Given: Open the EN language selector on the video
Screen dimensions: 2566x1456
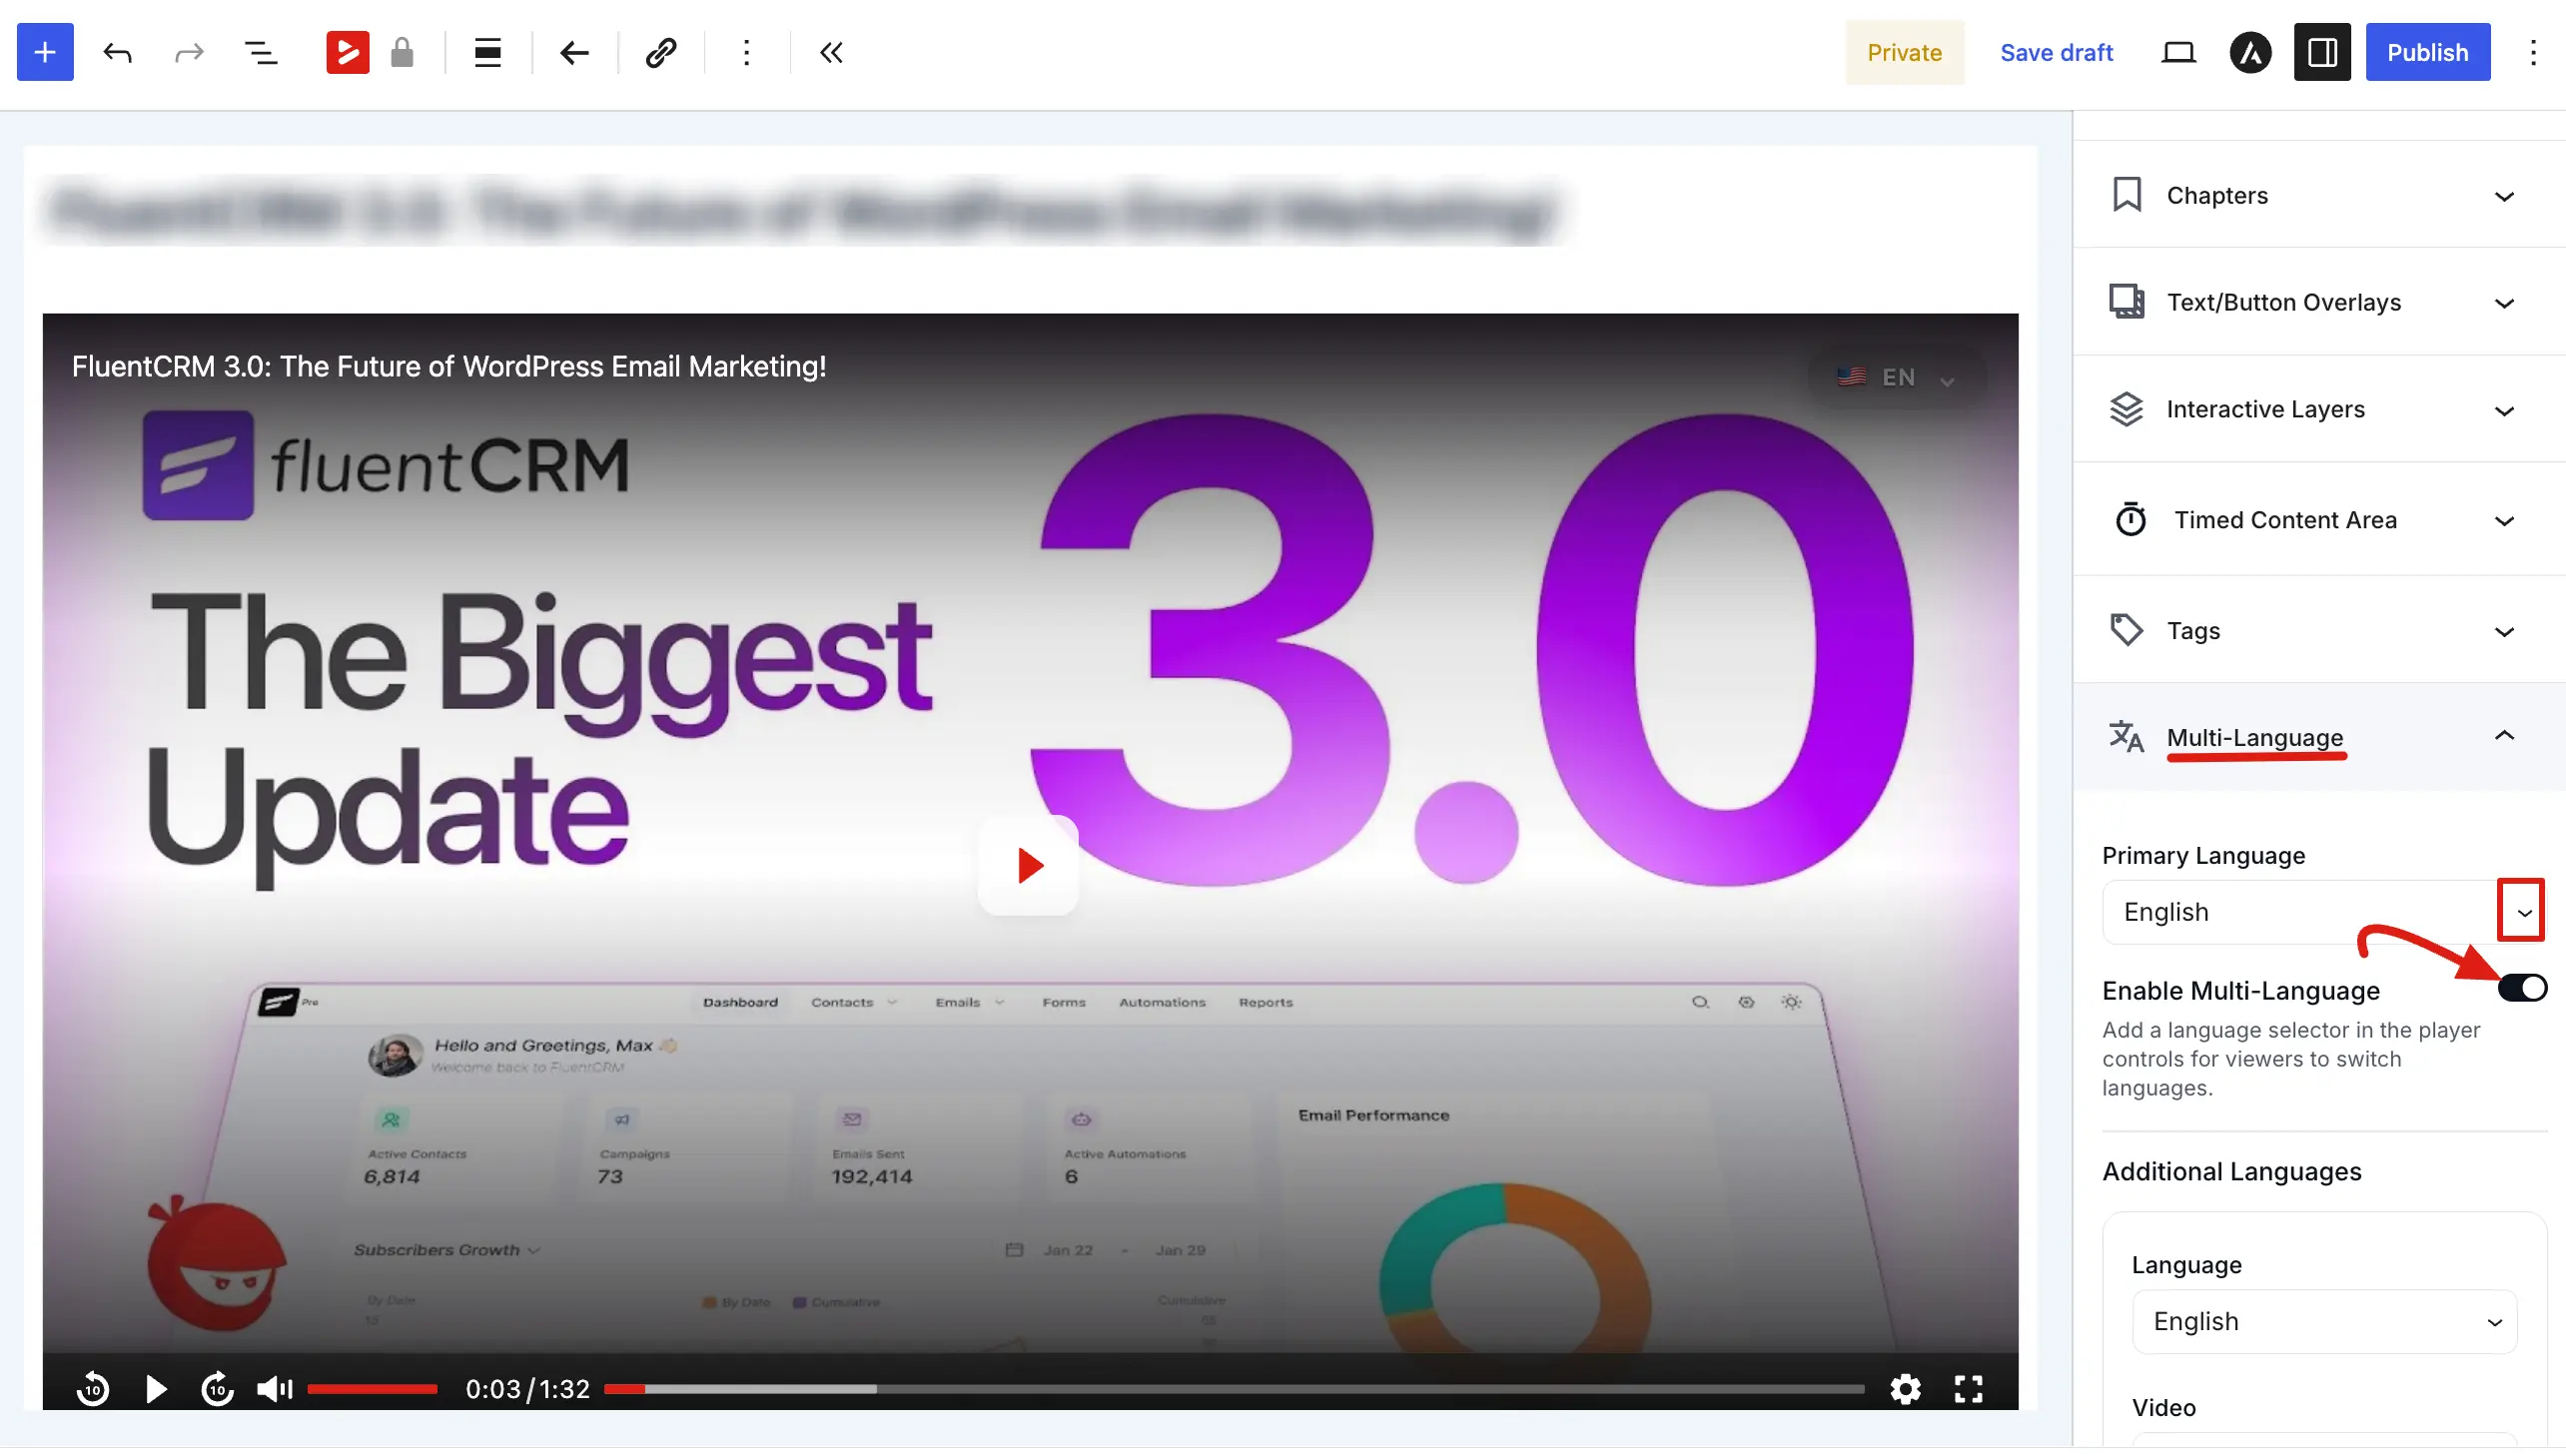Looking at the screenshot, I should pyautogui.click(x=1896, y=377).
